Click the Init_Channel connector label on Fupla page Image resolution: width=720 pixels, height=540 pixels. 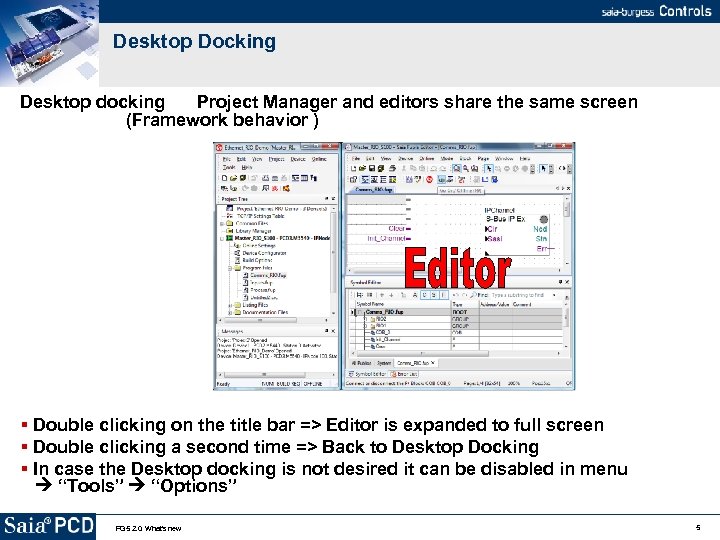386,238
